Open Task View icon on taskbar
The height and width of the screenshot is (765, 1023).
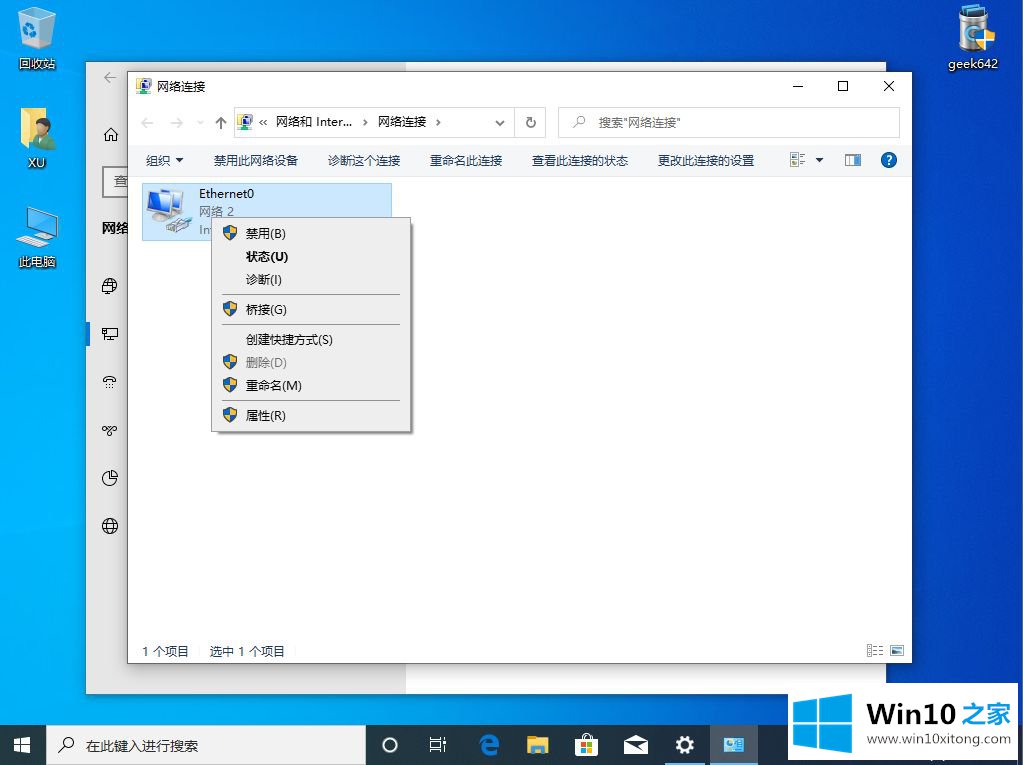click(438, 745)
